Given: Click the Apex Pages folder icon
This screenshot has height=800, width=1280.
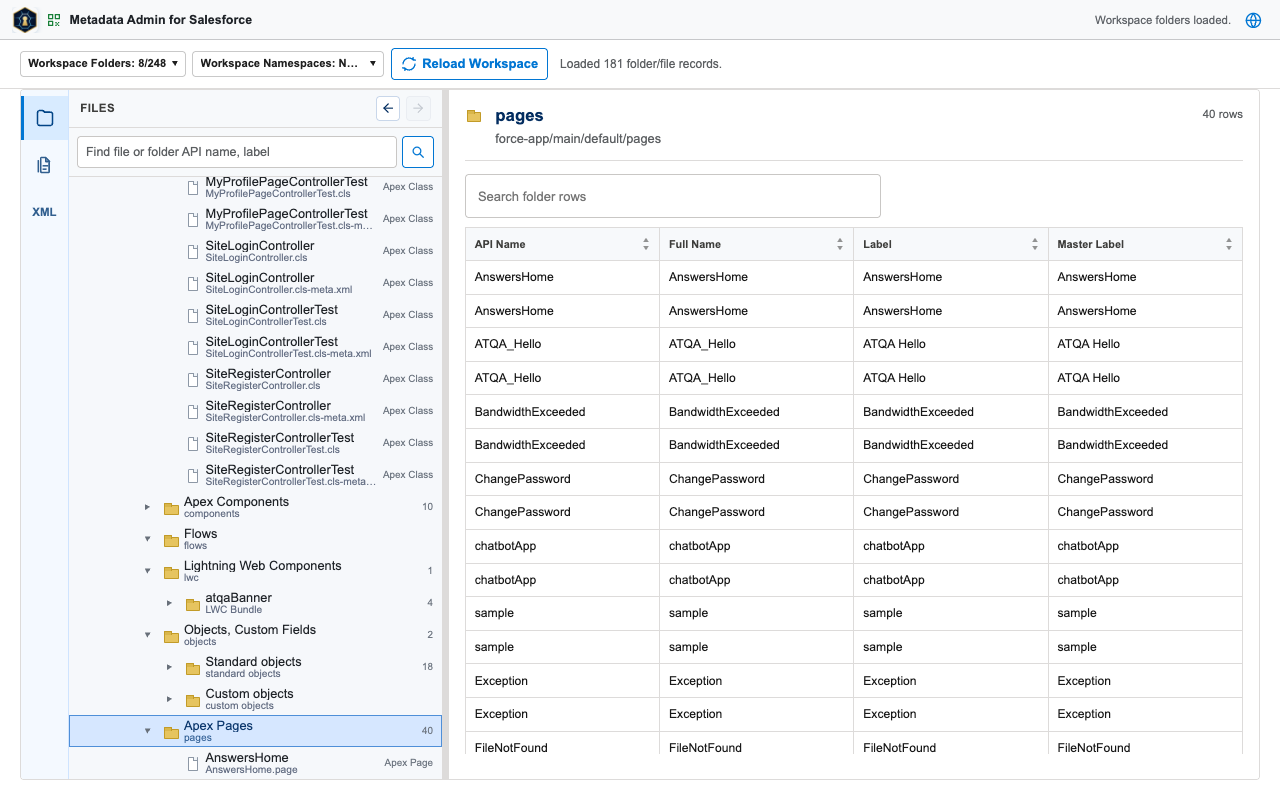Looking at the screenshot, I should click(171, 732).
